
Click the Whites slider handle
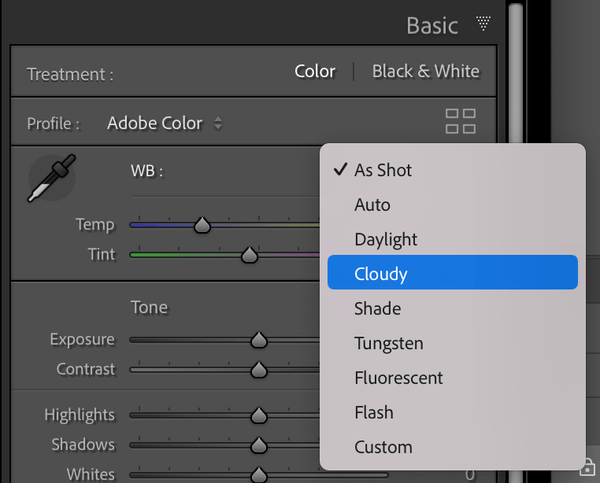(x=259, y=475)
